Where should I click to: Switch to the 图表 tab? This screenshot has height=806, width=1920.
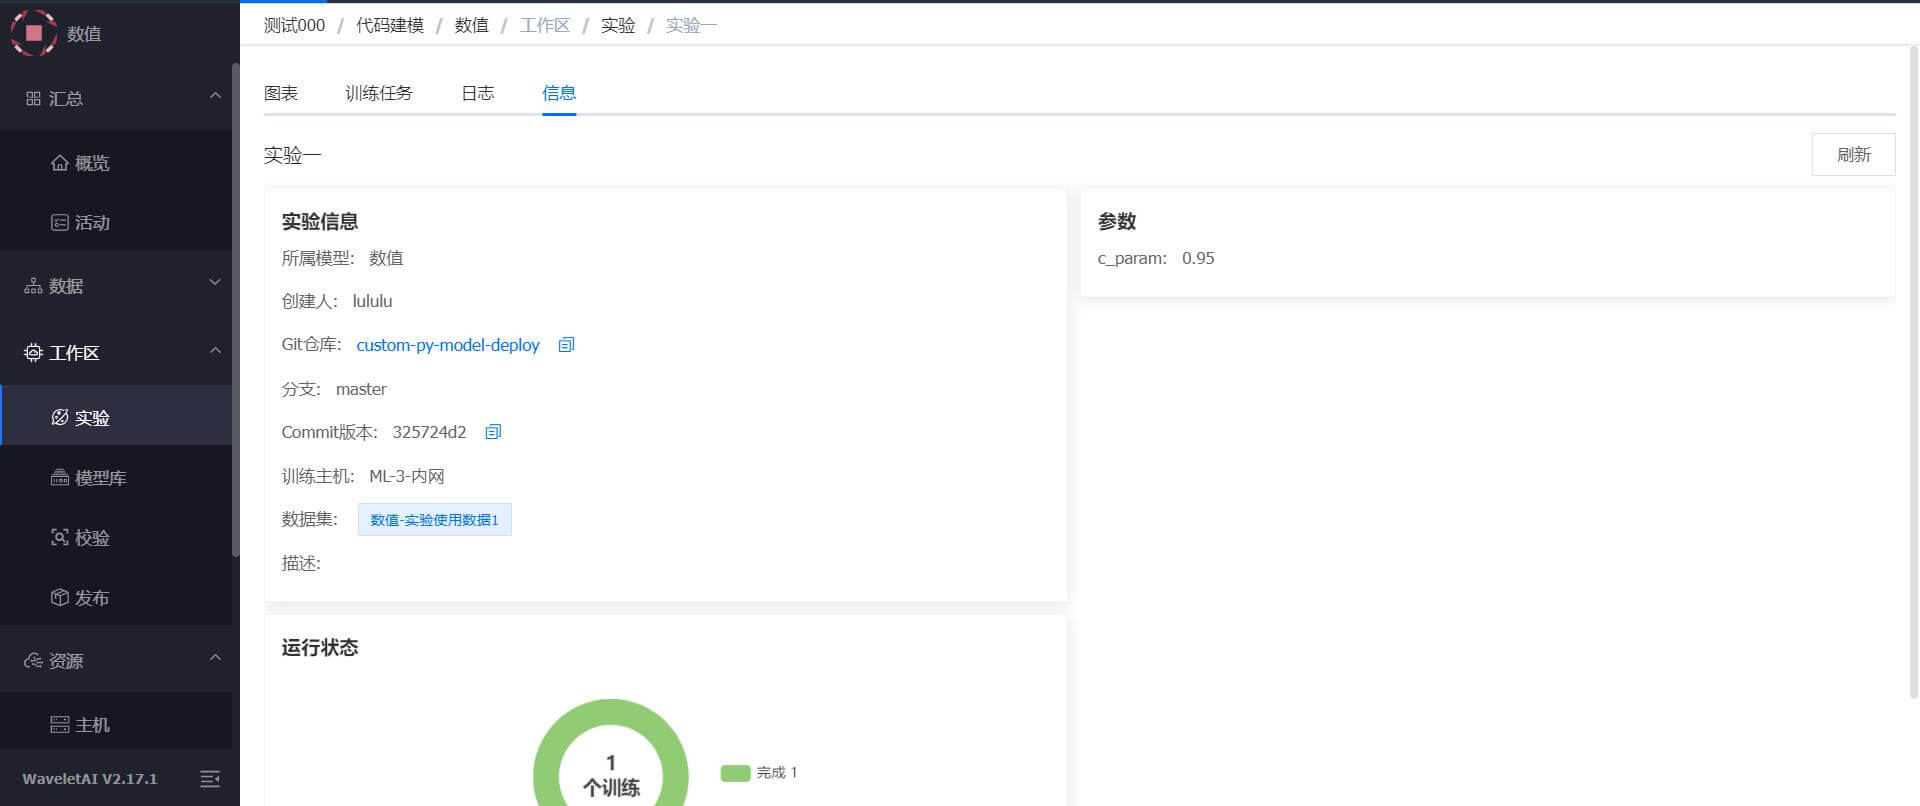(x=281, y=93)
